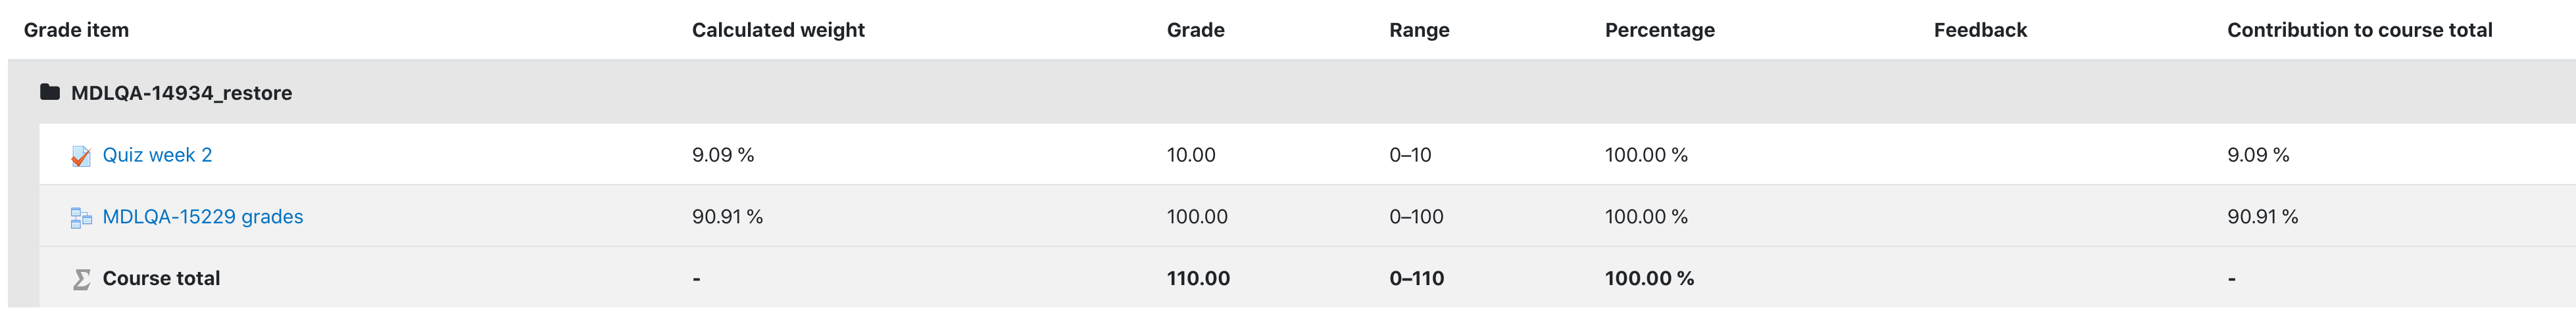The width and height of the screenshot is (2576, 335).
Task: Click the Range column header
Action: 1419,30
